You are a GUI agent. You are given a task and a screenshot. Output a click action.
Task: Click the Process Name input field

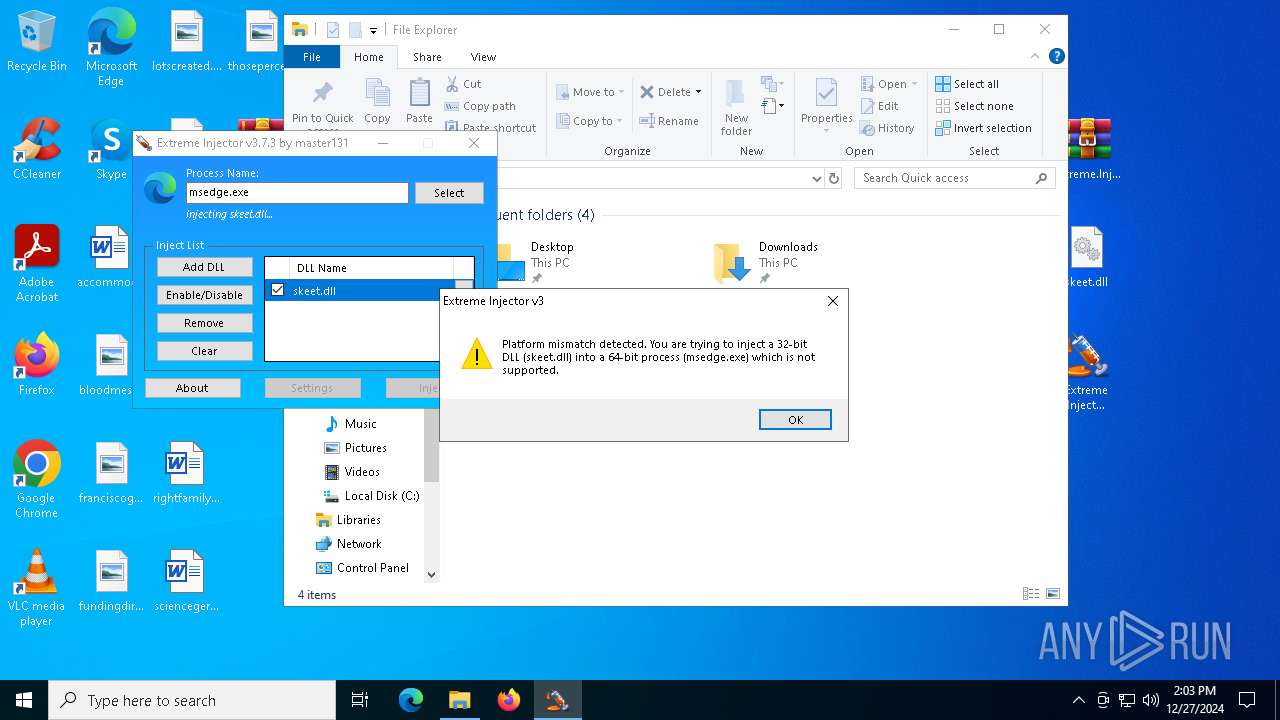(297, 192)
